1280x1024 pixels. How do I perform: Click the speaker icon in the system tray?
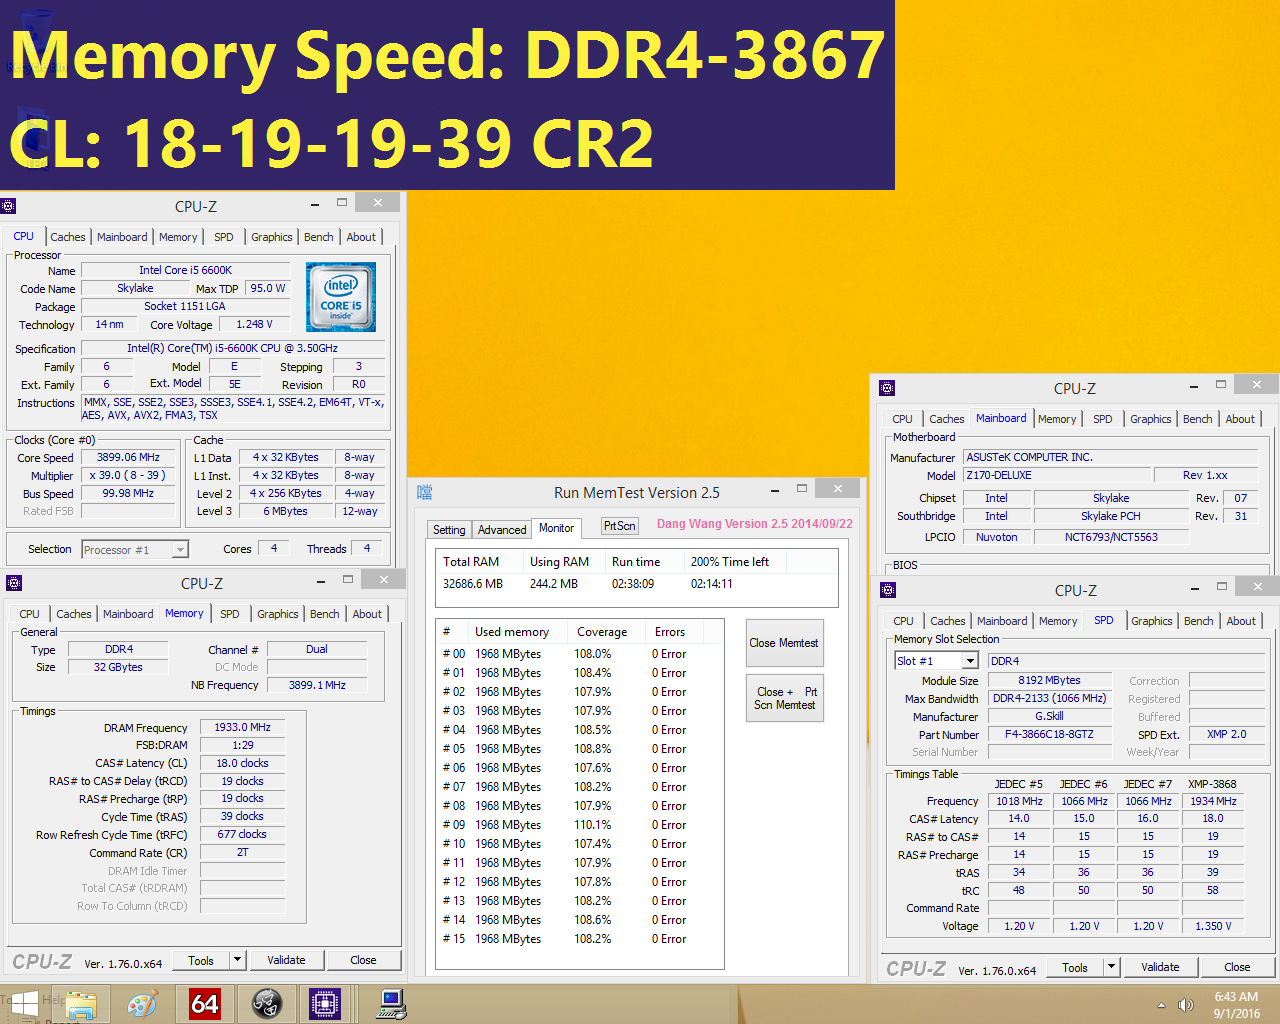point(1186,1003)
